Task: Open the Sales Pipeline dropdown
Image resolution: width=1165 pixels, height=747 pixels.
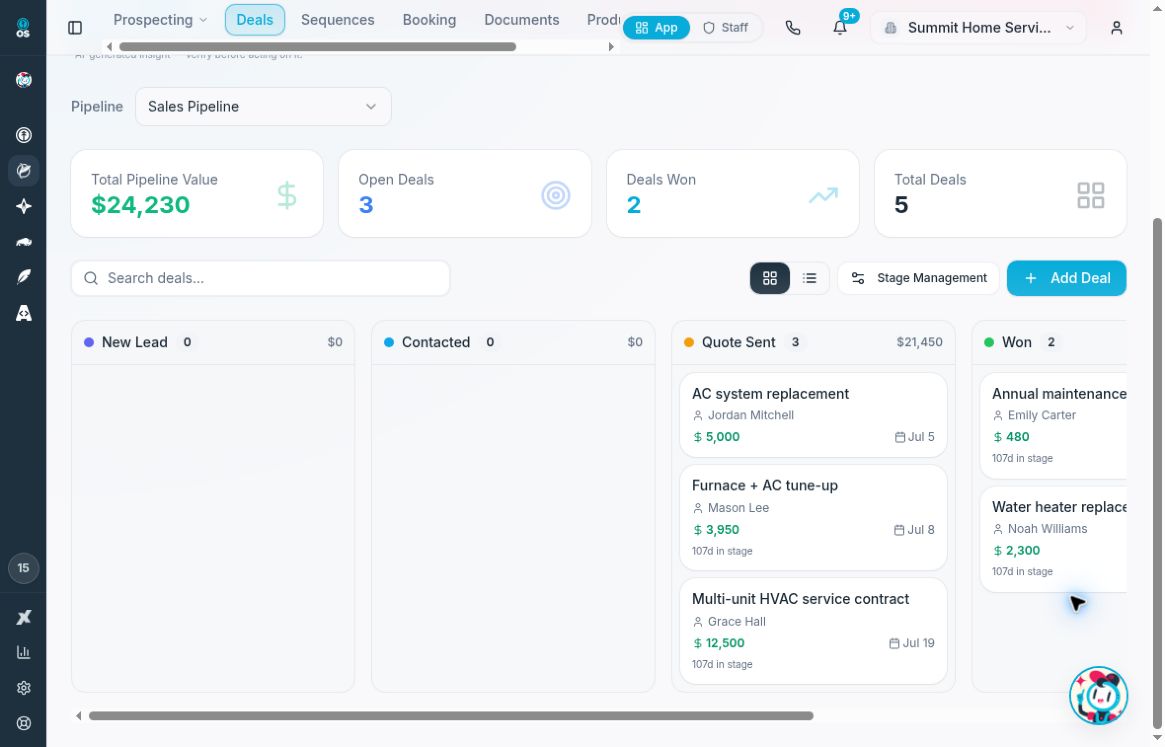Action: pos(263,106)
